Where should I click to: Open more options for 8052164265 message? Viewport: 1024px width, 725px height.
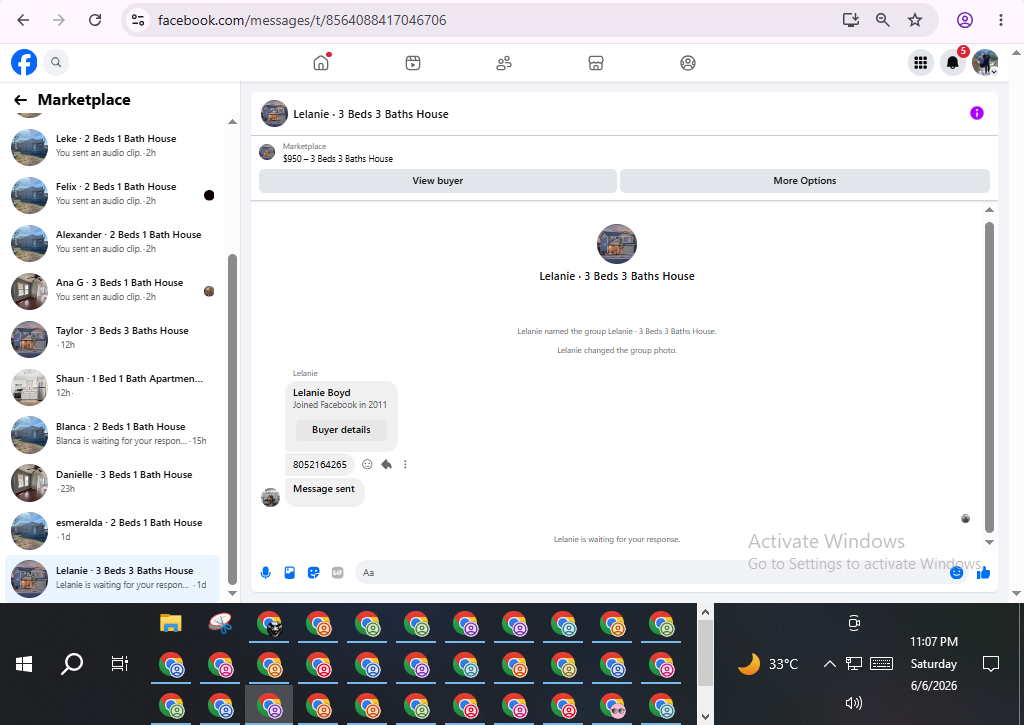click(405, 464)
